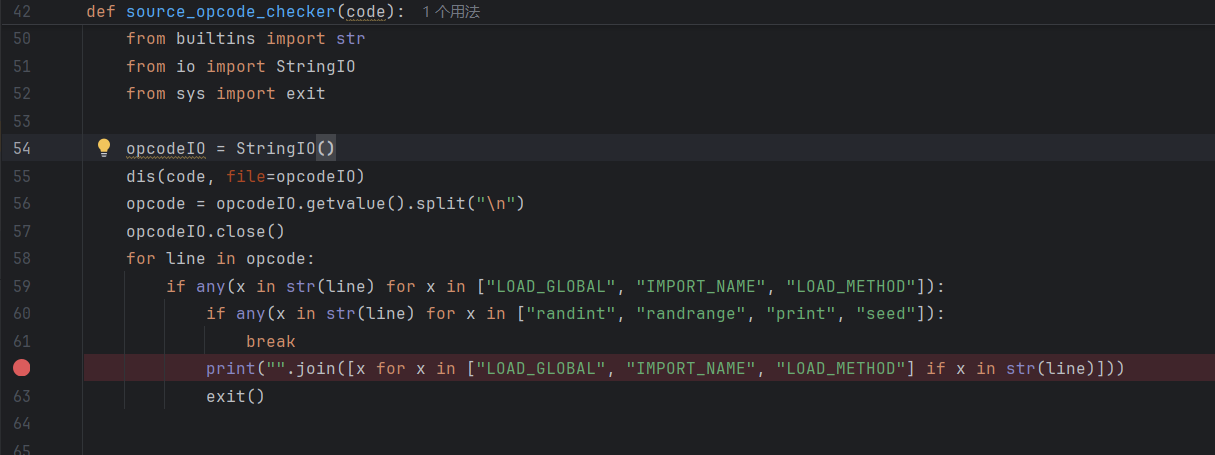Place the cursor on empty line 64

400,423
